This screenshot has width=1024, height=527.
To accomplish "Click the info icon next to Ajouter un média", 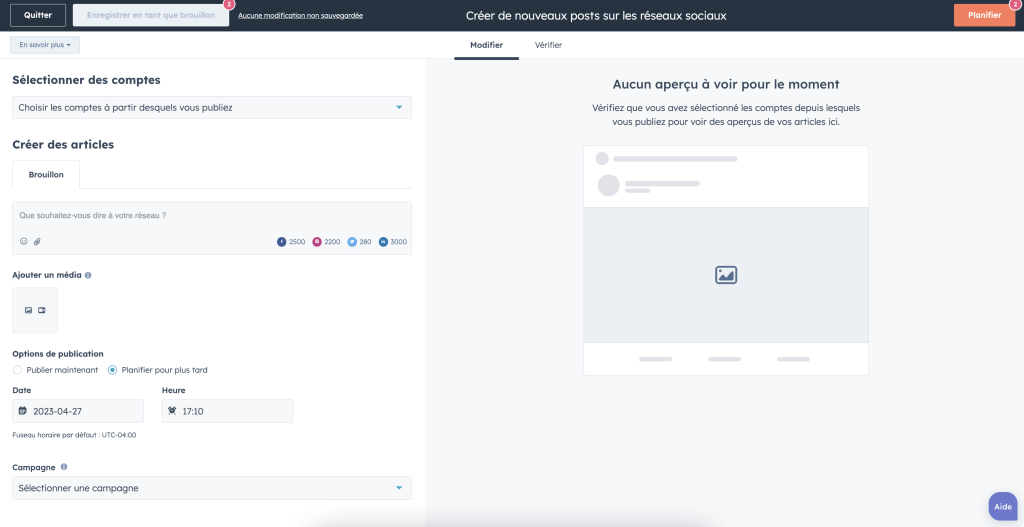I will 88,276.
